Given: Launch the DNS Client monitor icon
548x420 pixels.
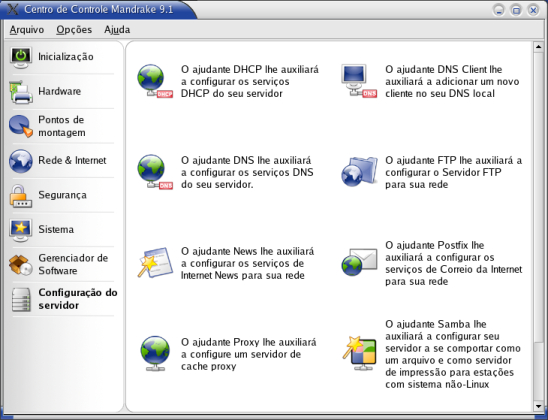Looking at the screenshot, I should [359, 81].
